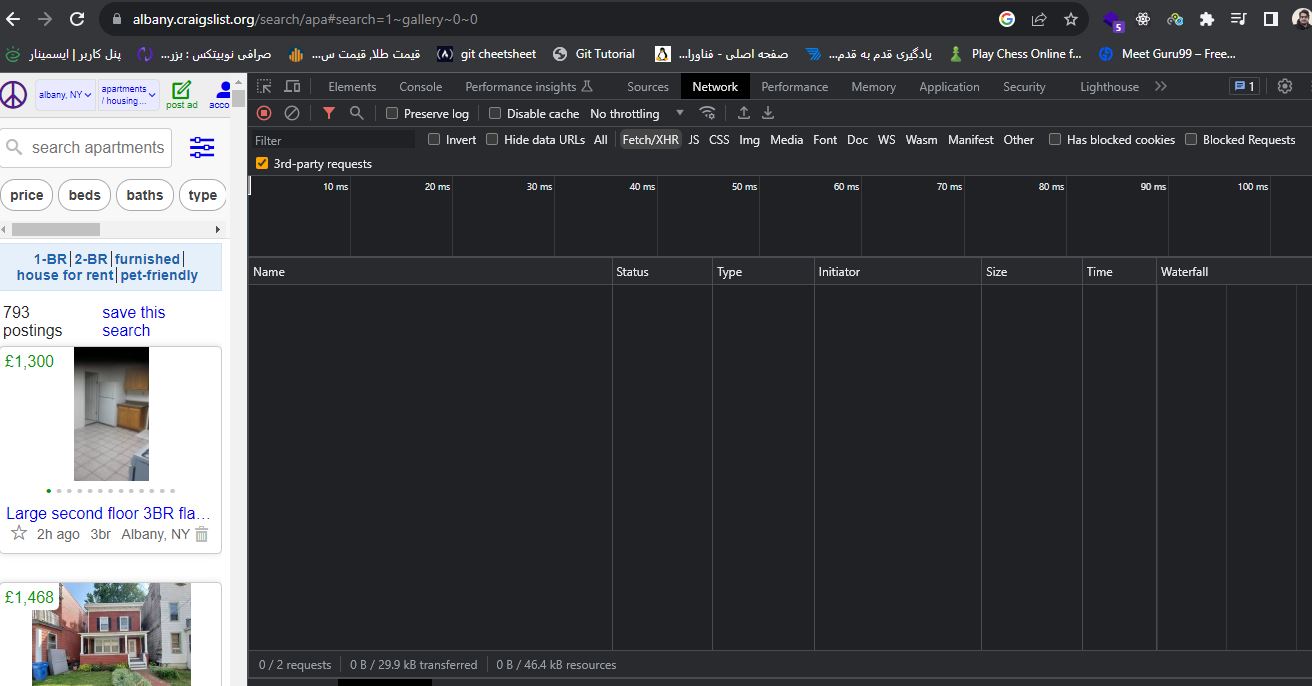
Task: Open network conditions wifi icon
Action: (x=707, y=113)
